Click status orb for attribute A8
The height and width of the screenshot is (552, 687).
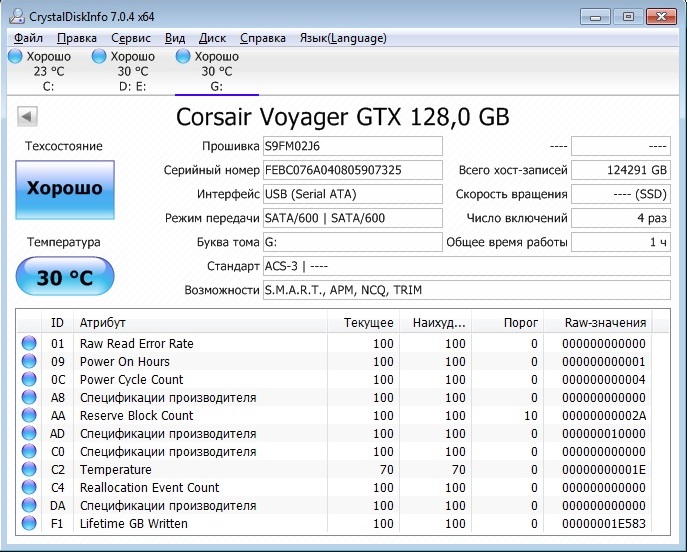(29, 397)
